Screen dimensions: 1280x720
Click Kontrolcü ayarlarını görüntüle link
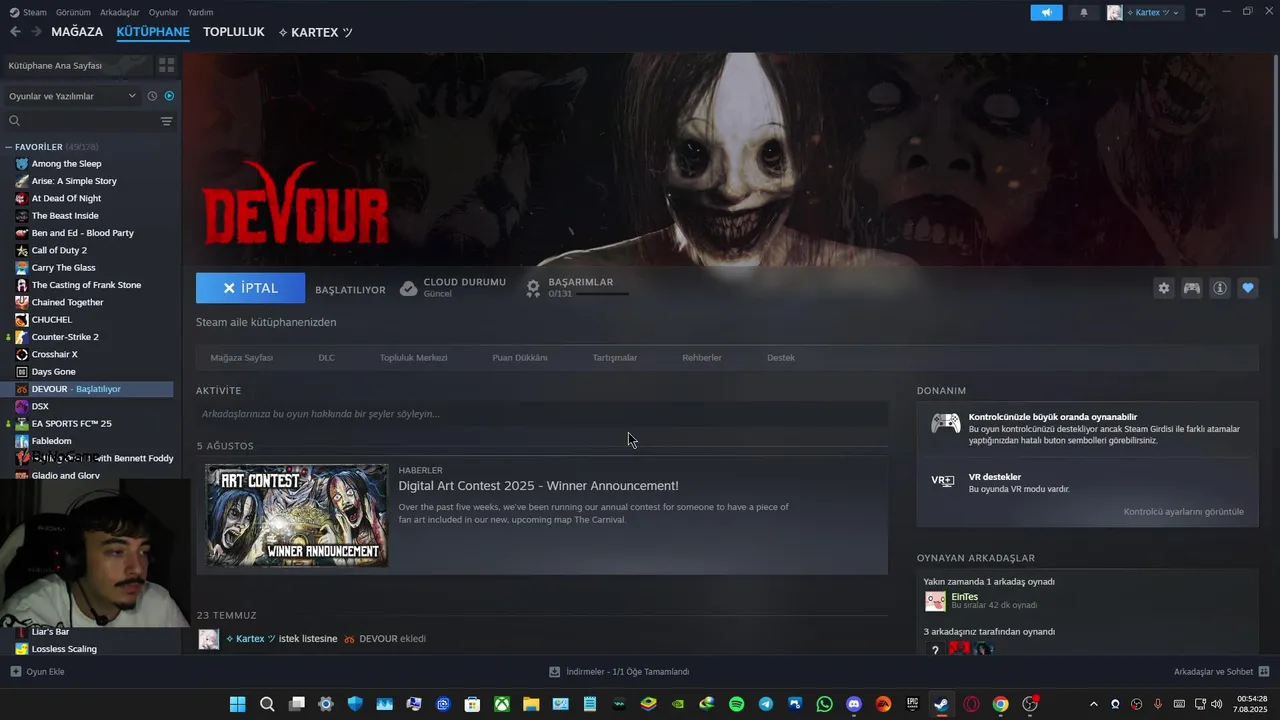pyautogui.click(x=1184, y=512)
